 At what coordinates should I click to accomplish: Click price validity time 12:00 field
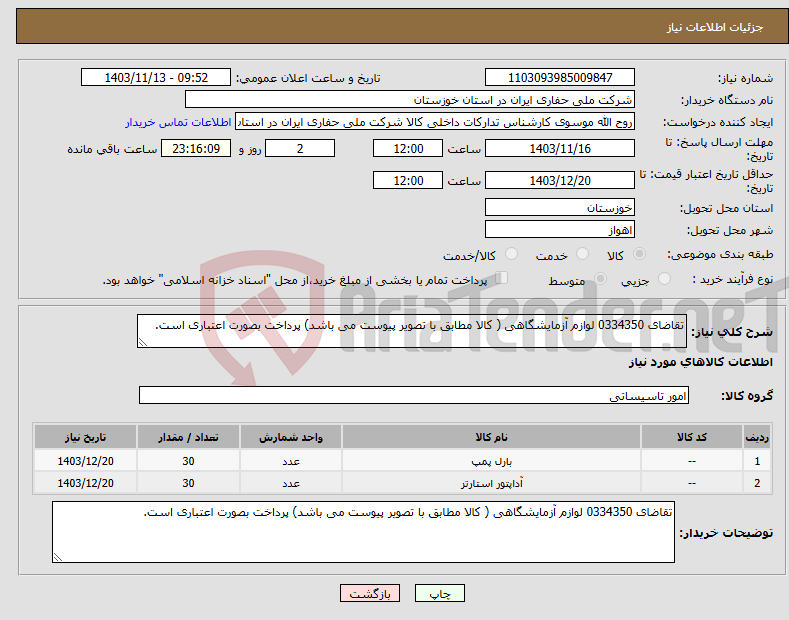click(x=408, y=180)
